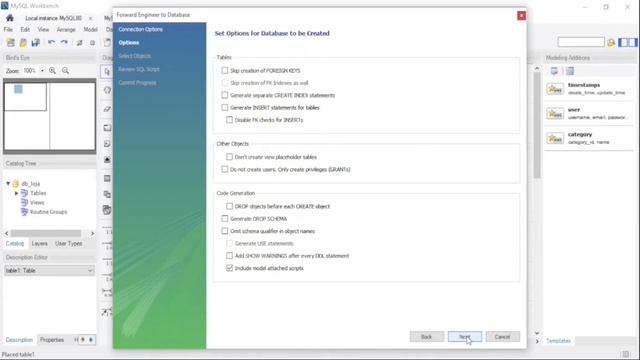Expand the Tables tree node
Screen dimensions: 640x360
click(x=16, y=193)
